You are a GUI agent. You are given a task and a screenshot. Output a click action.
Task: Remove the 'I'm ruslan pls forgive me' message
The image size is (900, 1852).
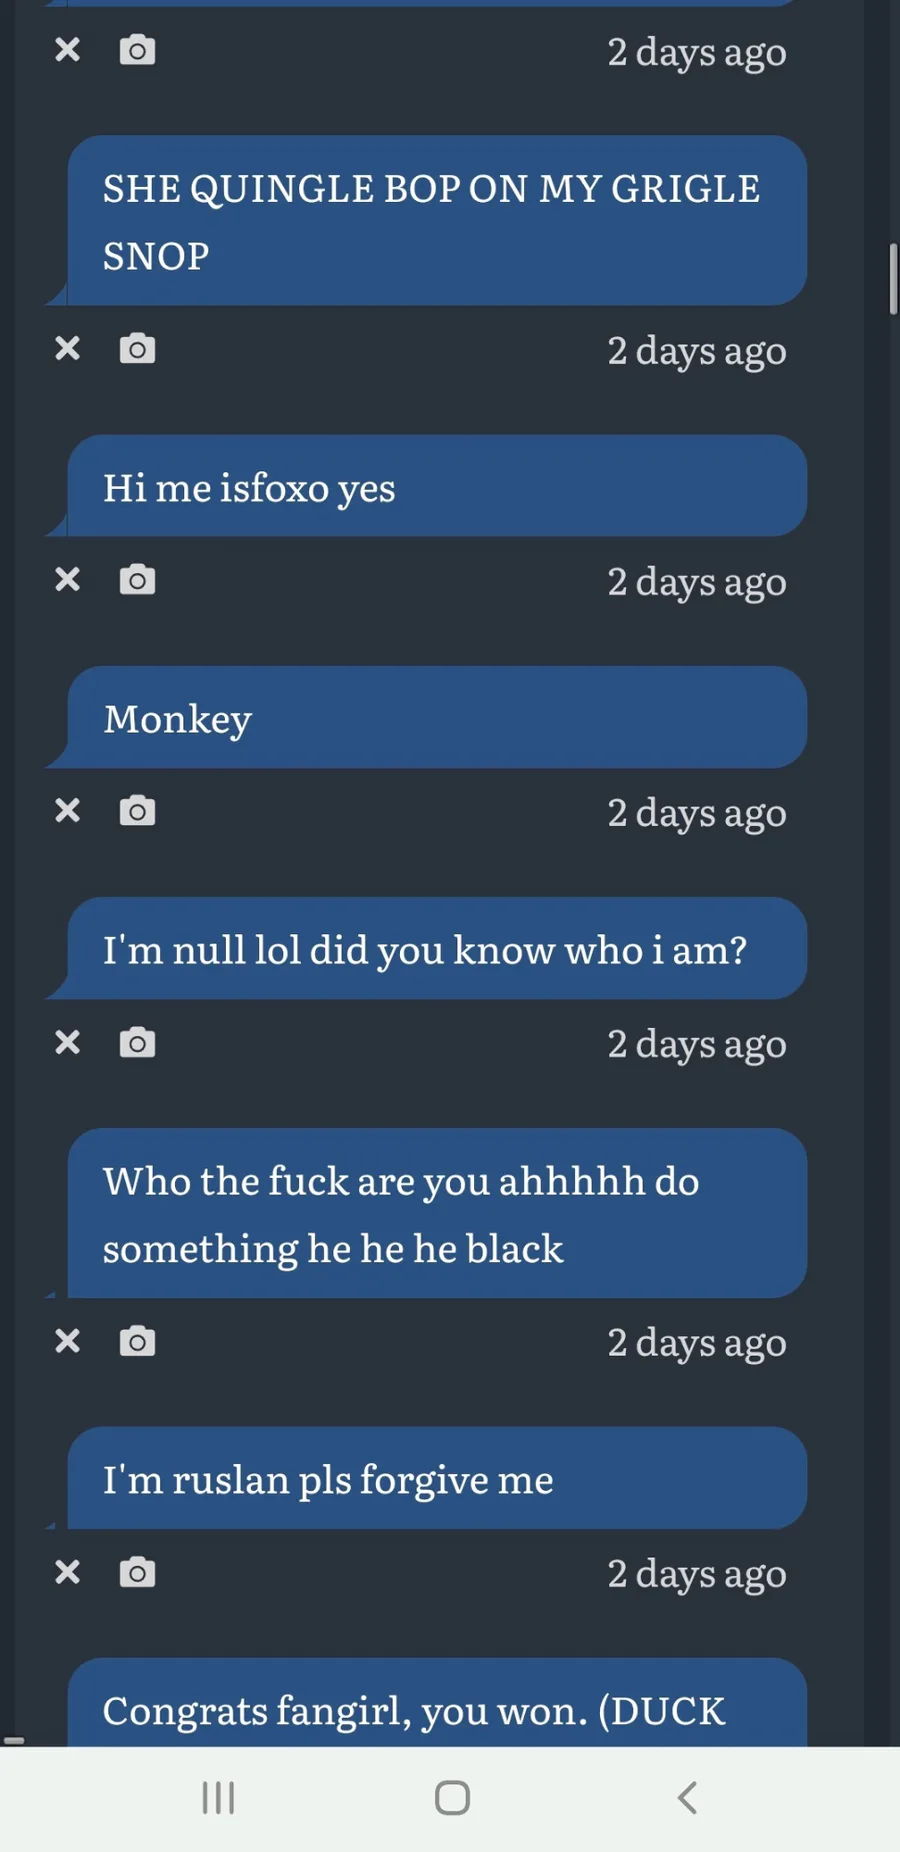coord(67,1572)
